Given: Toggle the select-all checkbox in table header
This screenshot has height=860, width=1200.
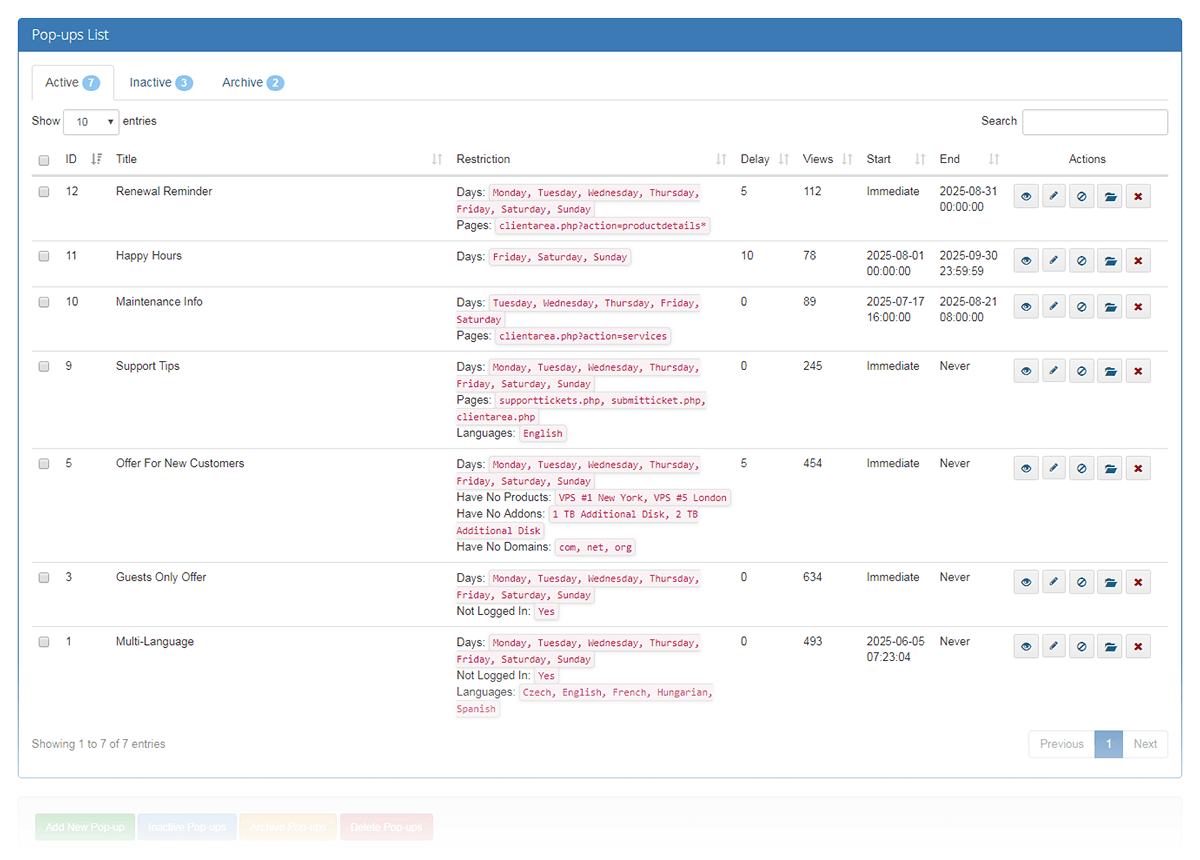Looking at the screenshot, I should (x=44, y=160).
